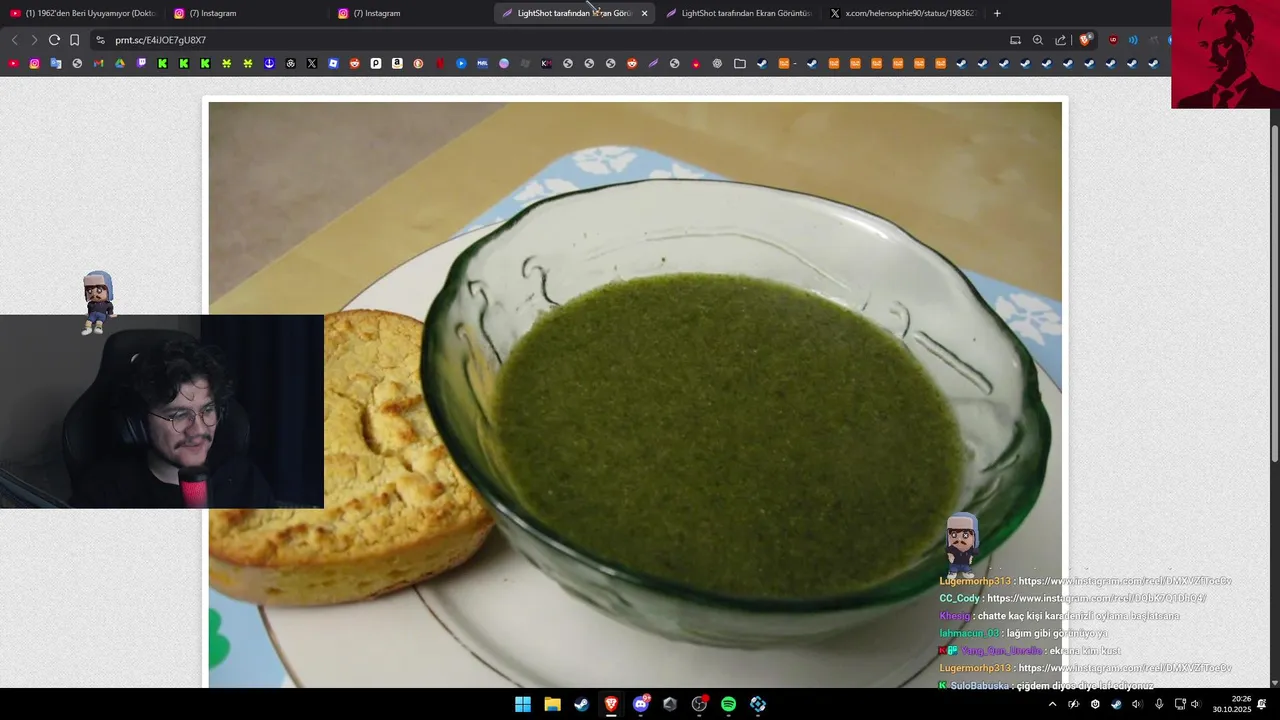Open DuckDuckGo bookmark icon
Screen dimensions: 1280x720
[x=418, y=64]
